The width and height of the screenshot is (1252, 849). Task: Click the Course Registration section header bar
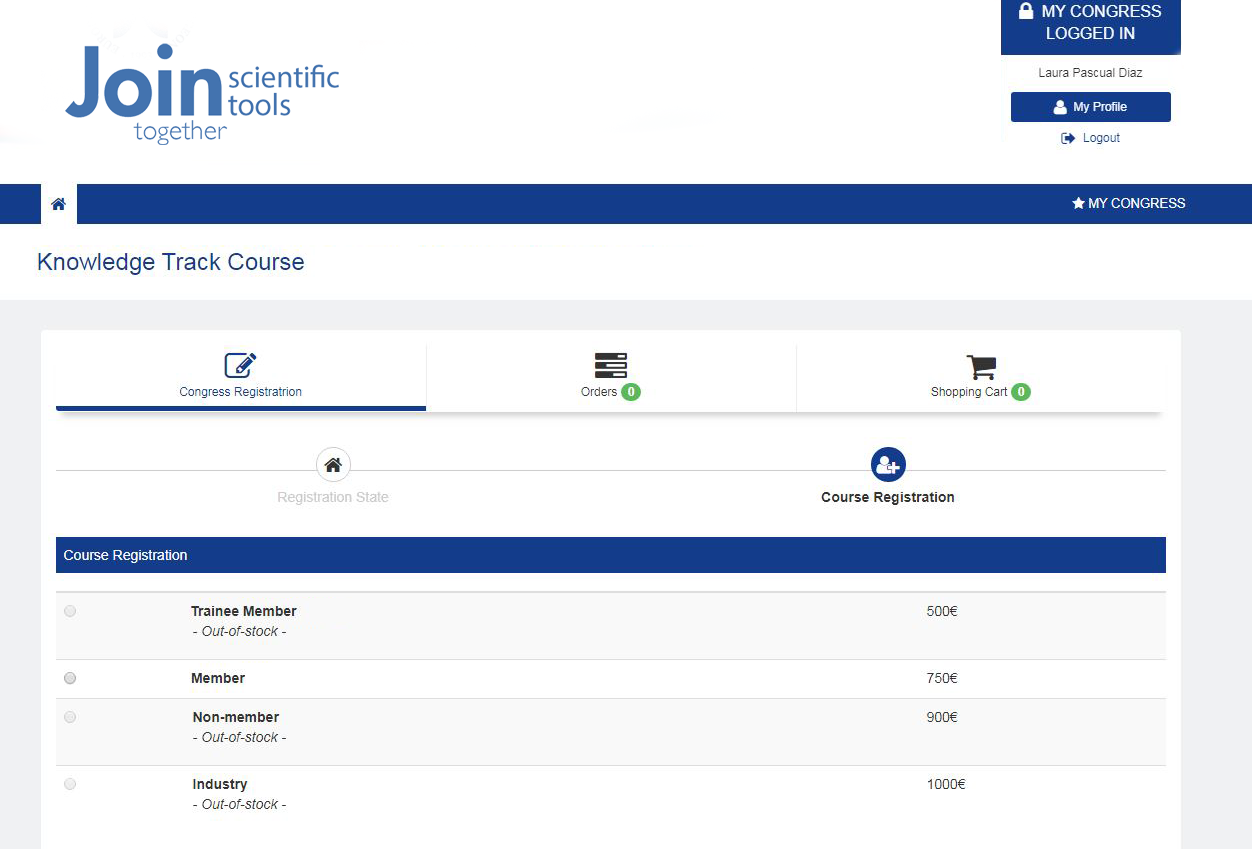pyautogui.click(x=611, y=555)
